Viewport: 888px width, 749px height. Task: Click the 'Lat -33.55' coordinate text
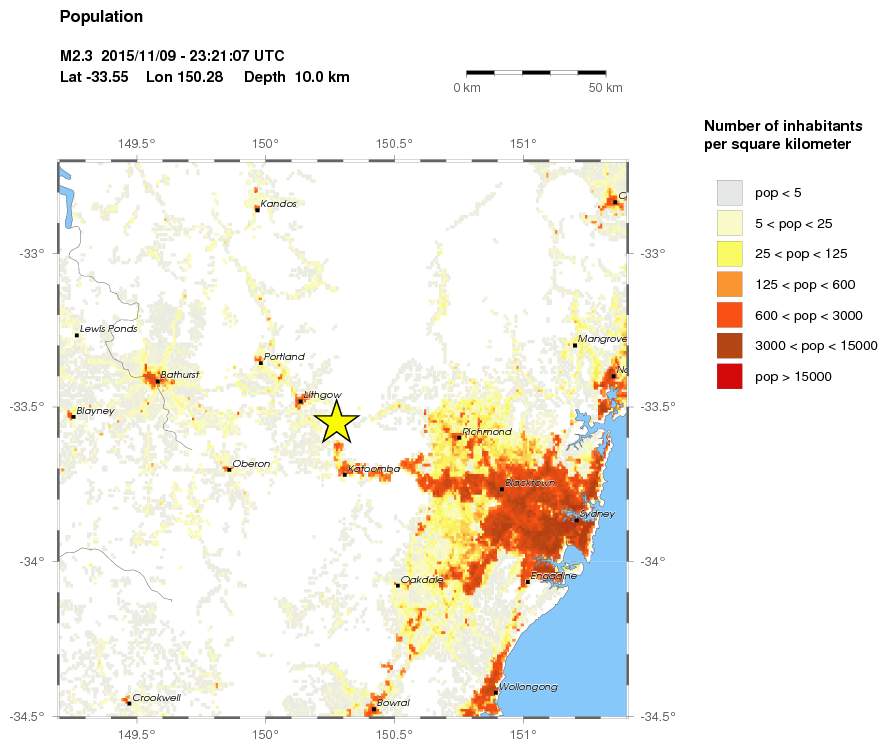[x=94, y=77]
